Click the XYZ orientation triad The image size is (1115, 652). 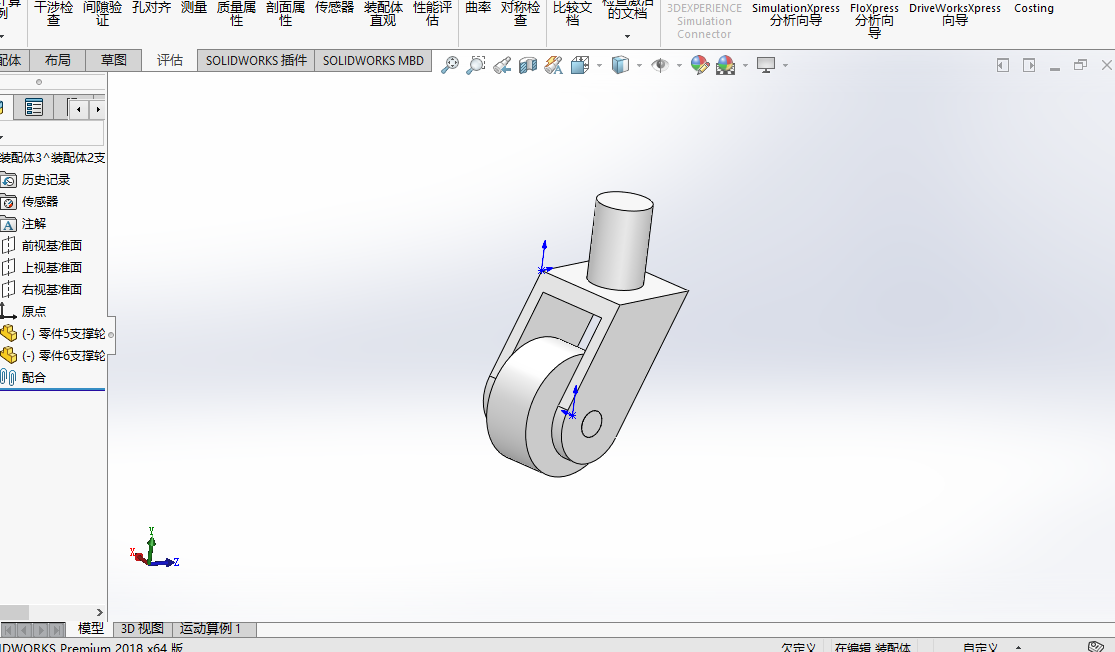click(154, 548)
